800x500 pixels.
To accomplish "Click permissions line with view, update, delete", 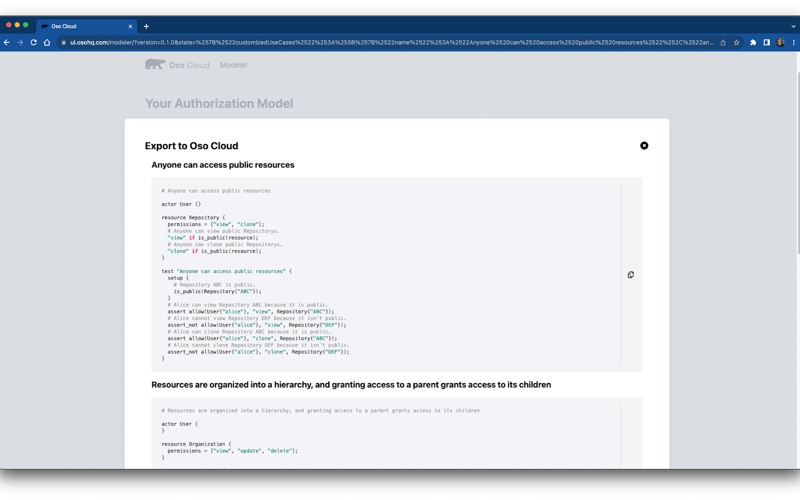I will point(232,451).
